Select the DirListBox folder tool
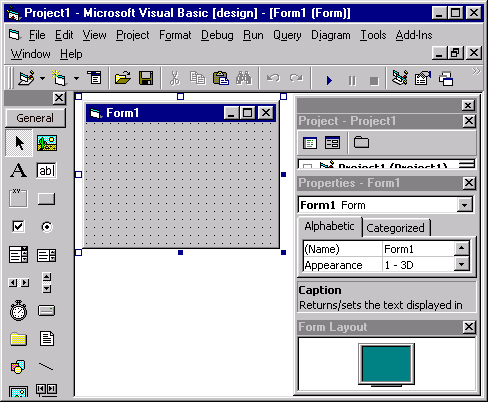Screen dimensions: 488x402 click(18, 339)
